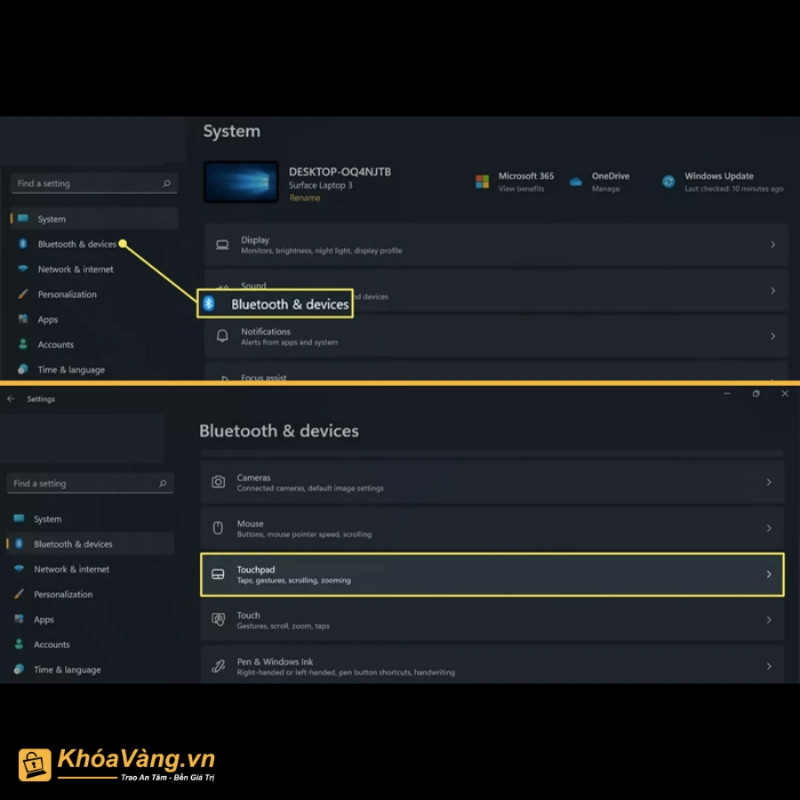Click the back arrow beside Settings title
800x800 pixels.
(x=11, y=399)
